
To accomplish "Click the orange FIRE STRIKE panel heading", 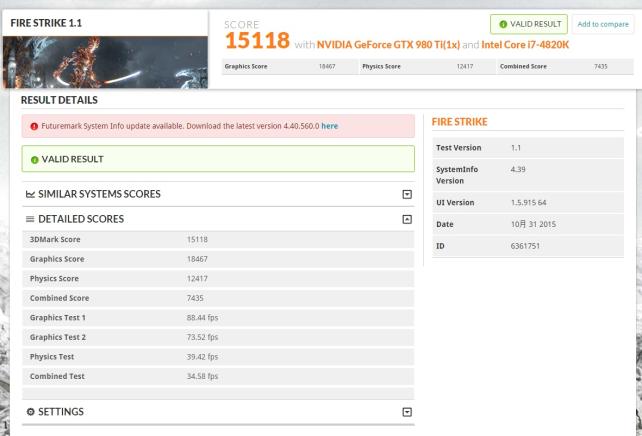I will pyautogui.click(x=459, y=122).
